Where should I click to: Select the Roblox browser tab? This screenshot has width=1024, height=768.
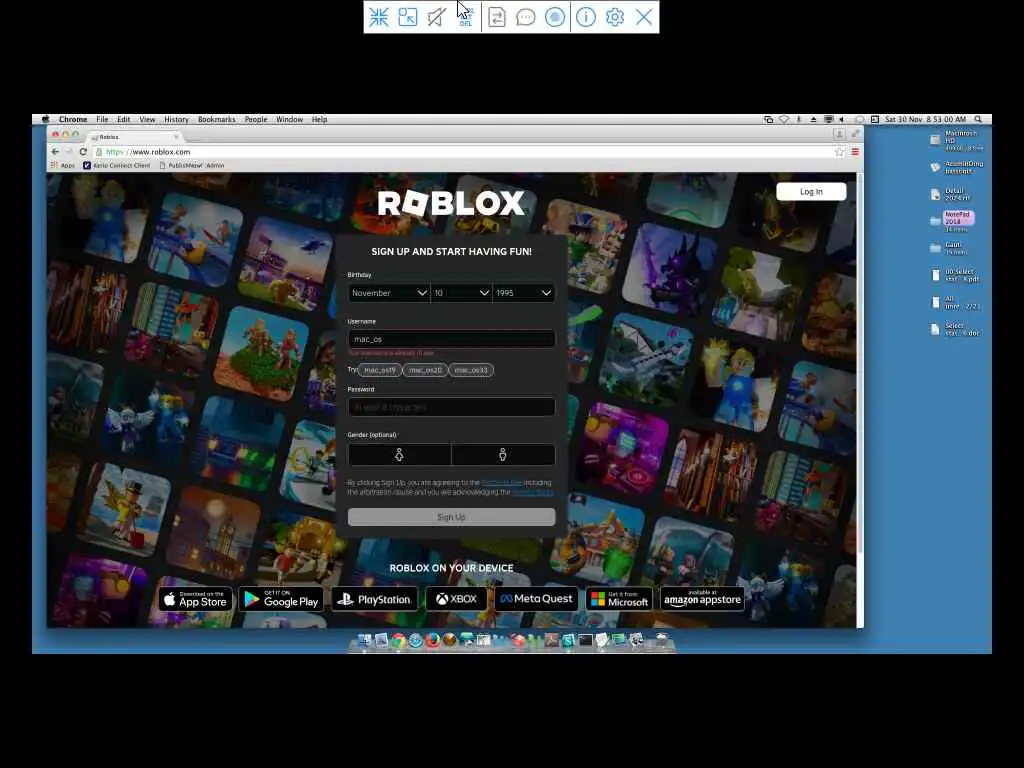pyautogui.click(x=135, y=137)
